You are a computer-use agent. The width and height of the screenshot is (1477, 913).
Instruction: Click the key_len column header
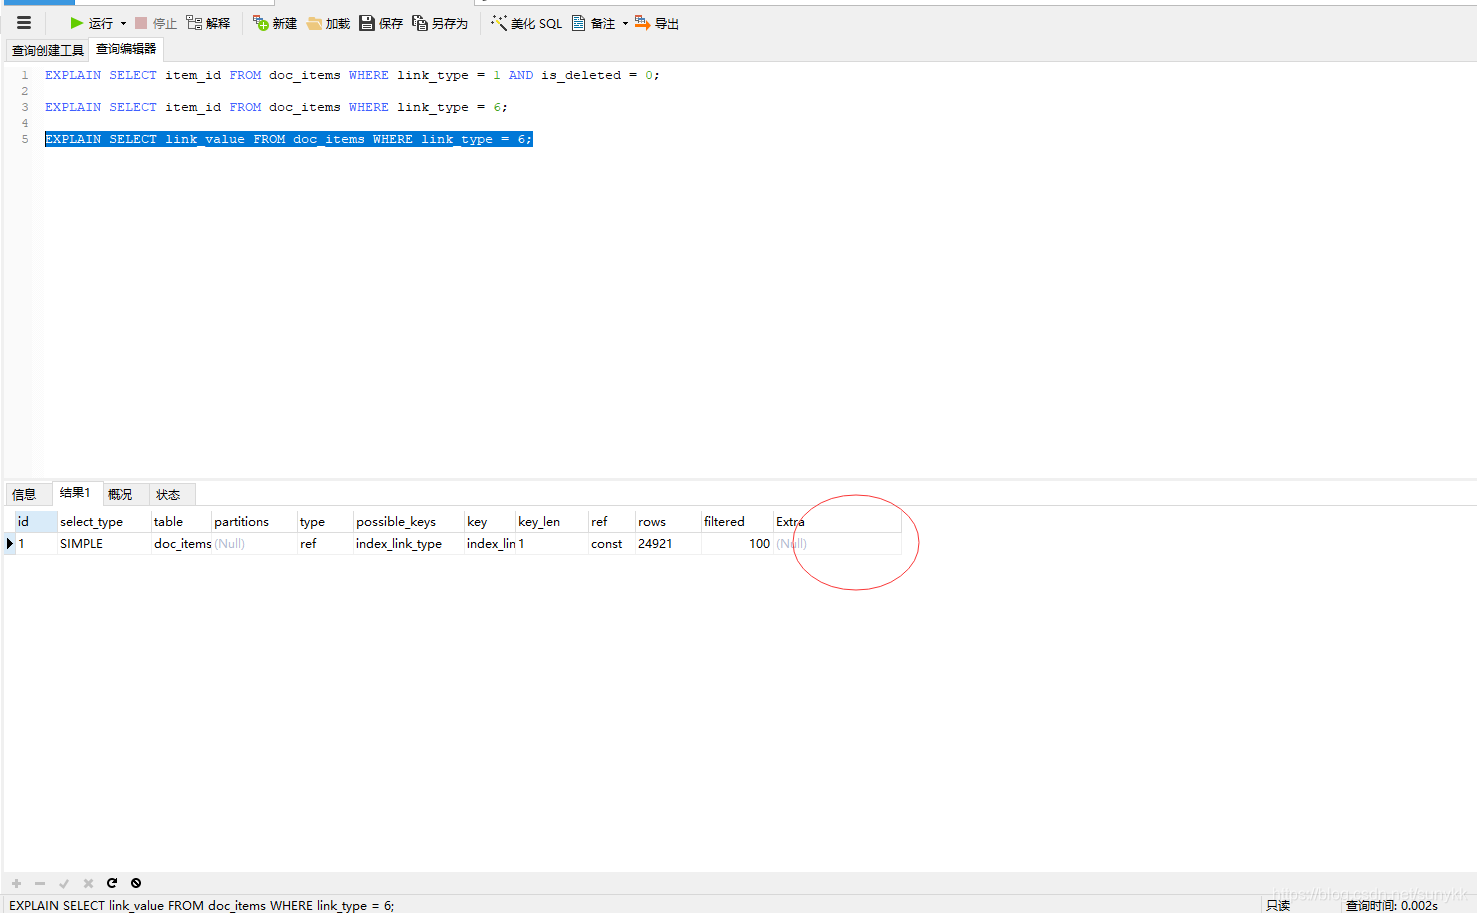pyautogui.click(x=552, y=522)
